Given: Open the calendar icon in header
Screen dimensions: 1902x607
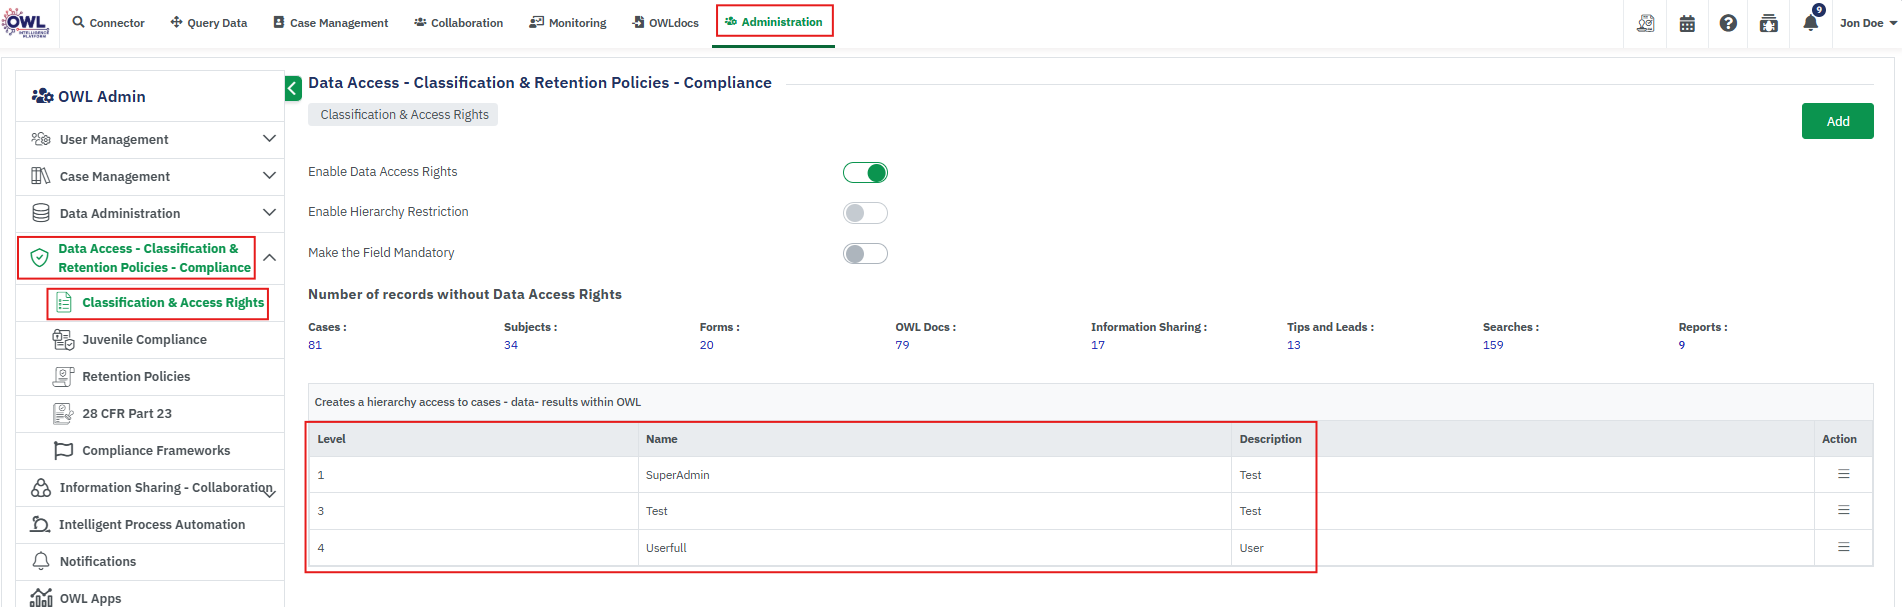Looking at the screenshot, I should tap(1687, 23).
